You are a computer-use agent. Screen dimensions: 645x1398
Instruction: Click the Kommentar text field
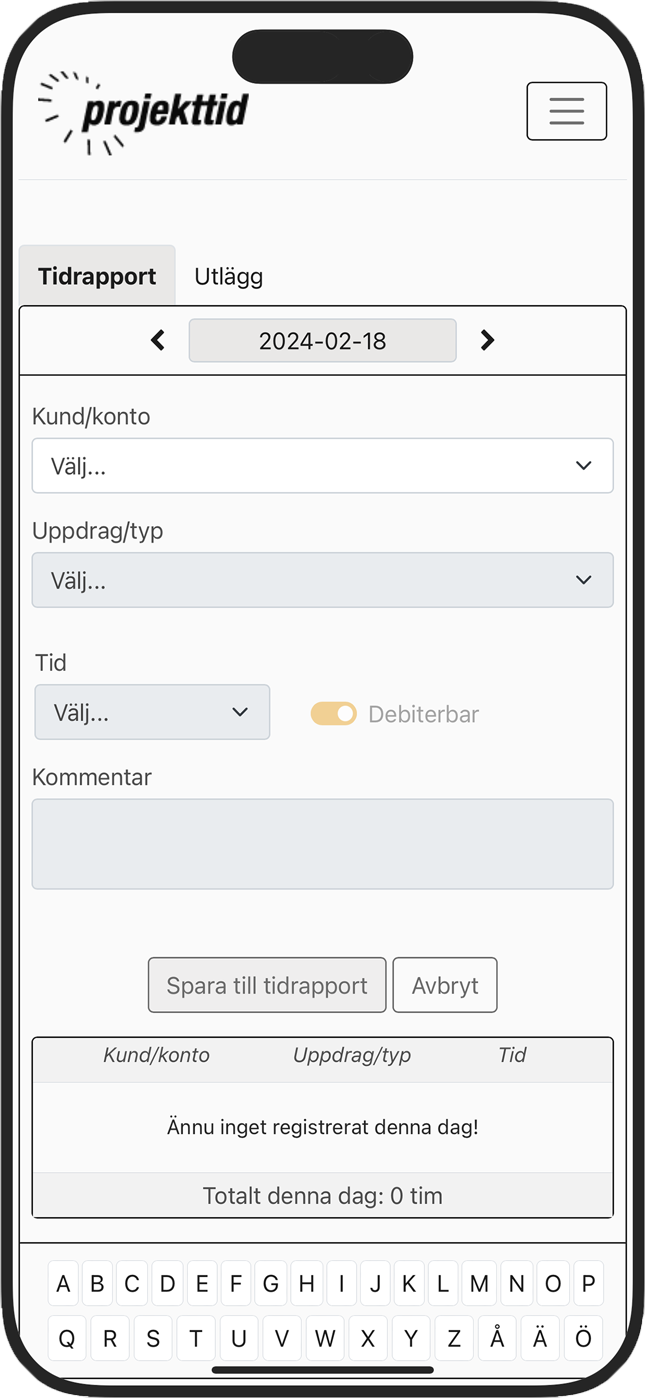322,844
